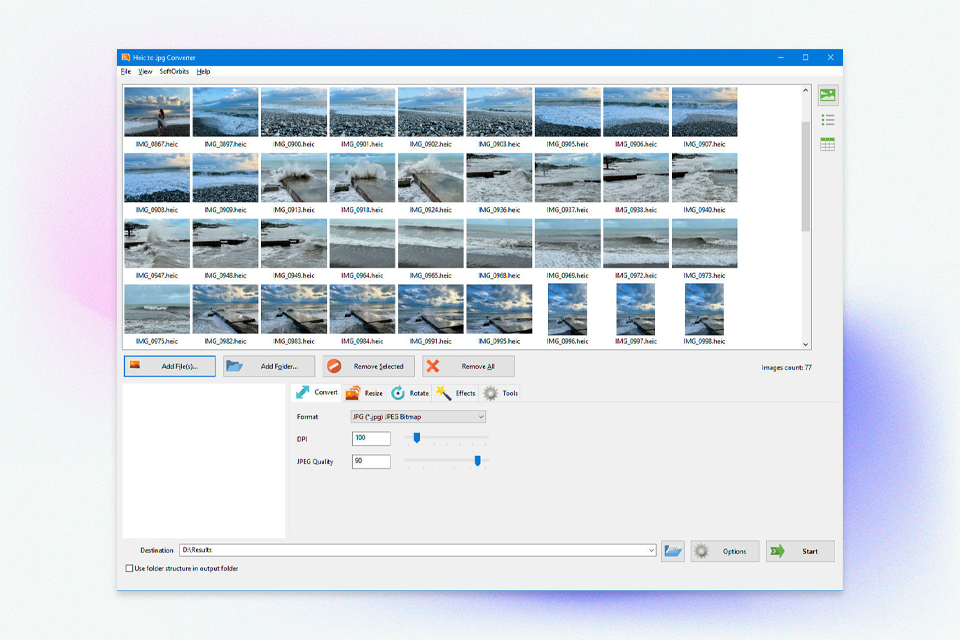Enable Use folder structure in output folder
Screen dimensions: 960x640
[x=129, y=568]
